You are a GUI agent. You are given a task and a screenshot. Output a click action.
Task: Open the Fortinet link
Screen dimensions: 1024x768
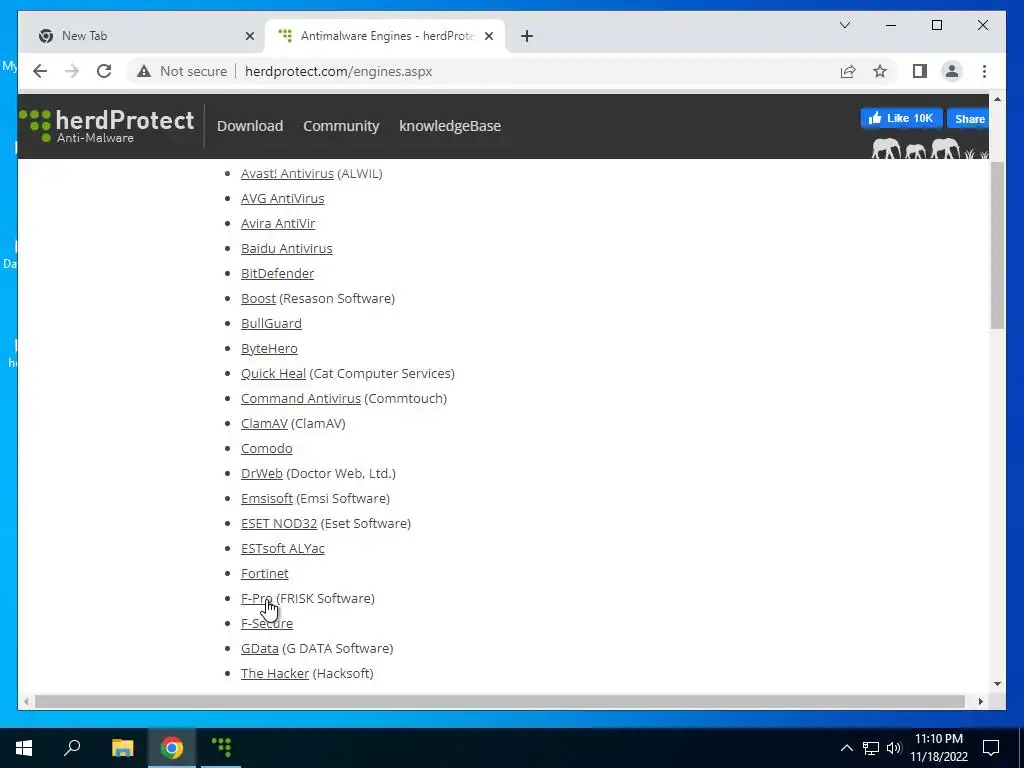[264, 573]
